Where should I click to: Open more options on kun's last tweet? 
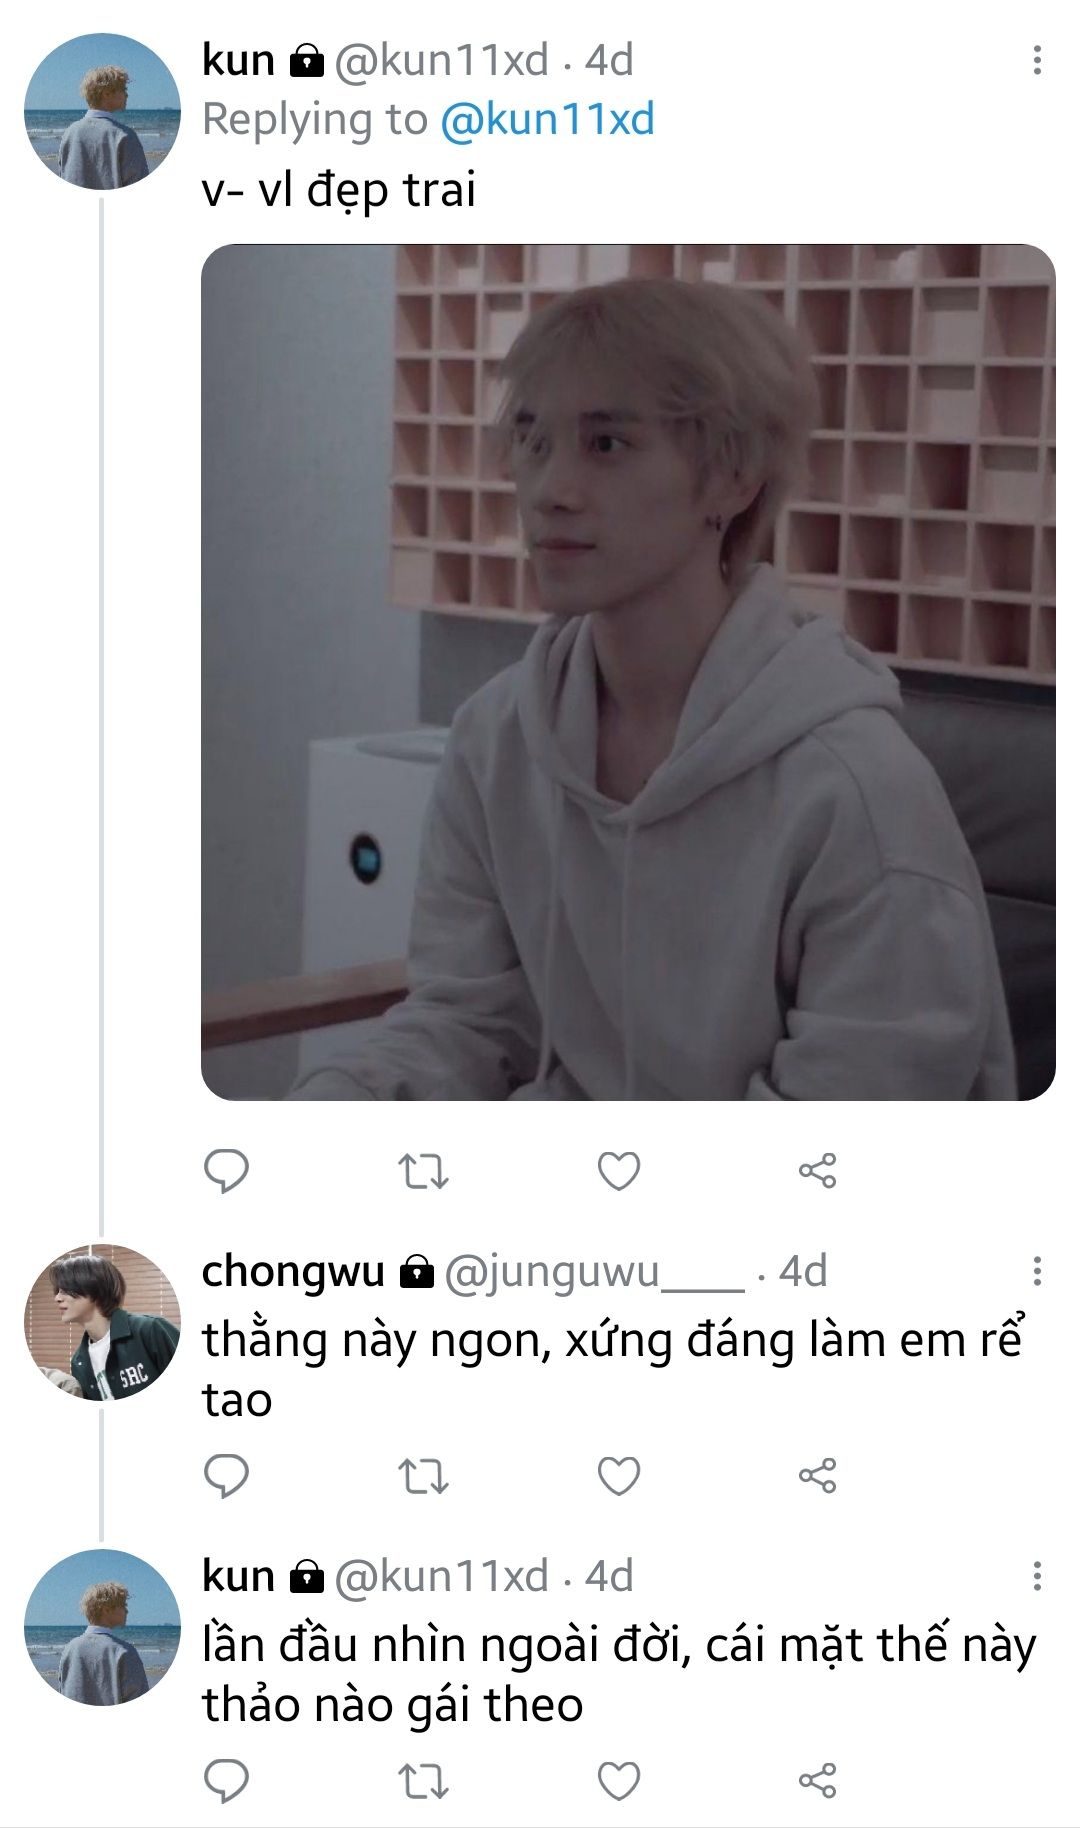1037,1576
